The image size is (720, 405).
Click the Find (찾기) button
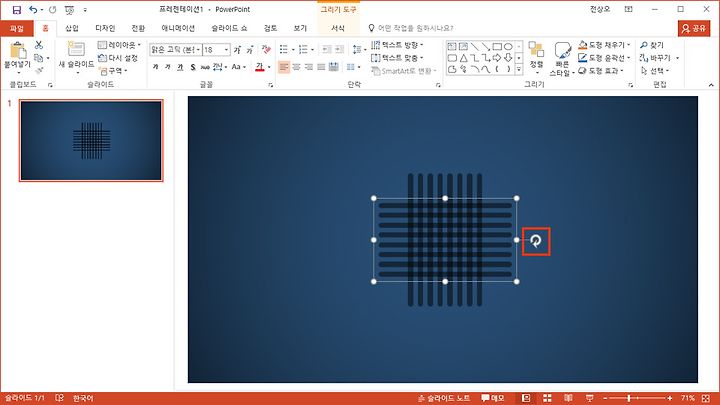pyautogui.click(x=652, y=45)
